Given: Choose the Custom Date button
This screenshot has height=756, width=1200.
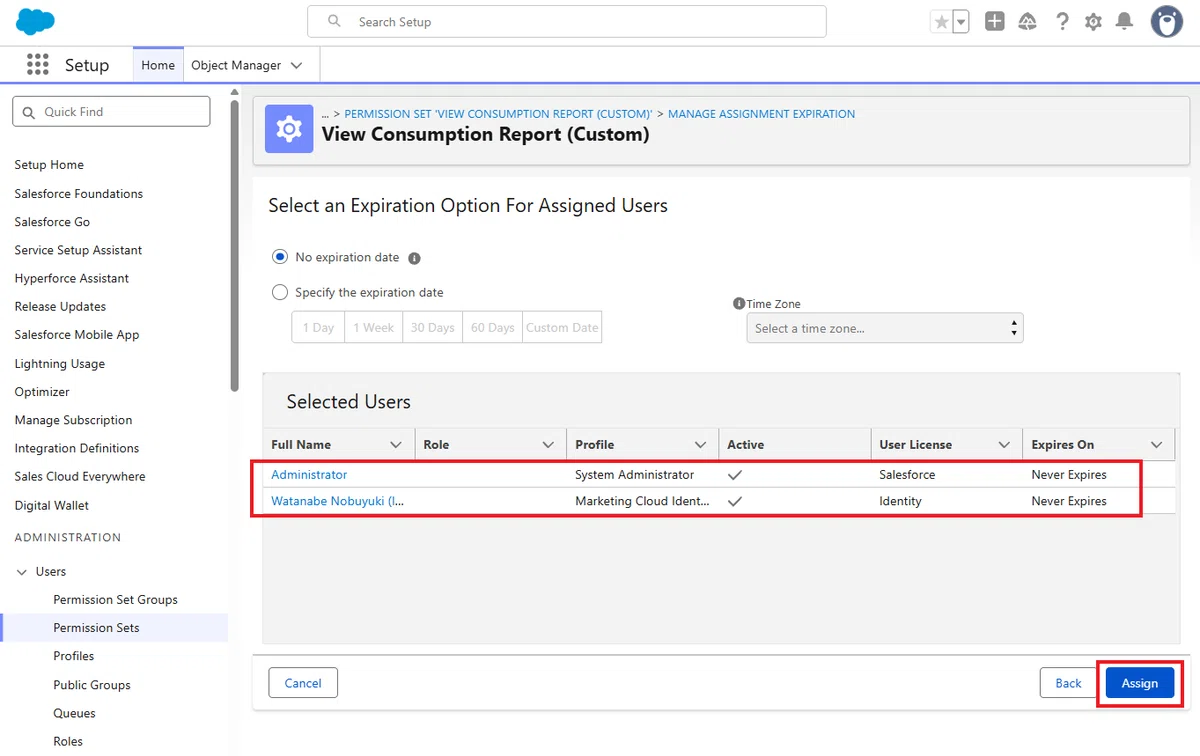Looking at the screenshot, I should point(562,328).
